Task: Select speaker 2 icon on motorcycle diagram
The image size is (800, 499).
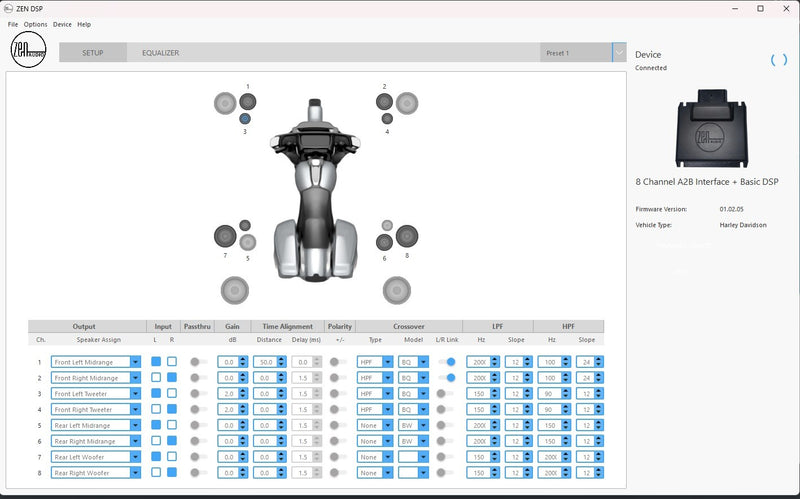Action: 384,101
